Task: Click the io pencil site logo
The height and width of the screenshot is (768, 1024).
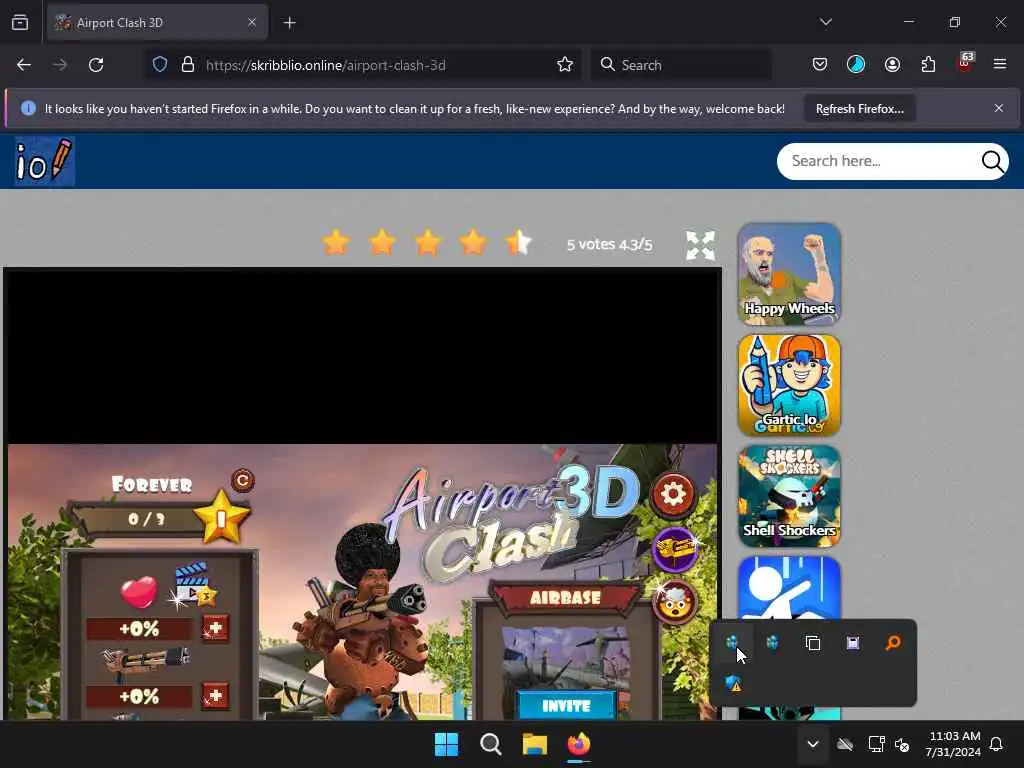Action: point(44,161)
